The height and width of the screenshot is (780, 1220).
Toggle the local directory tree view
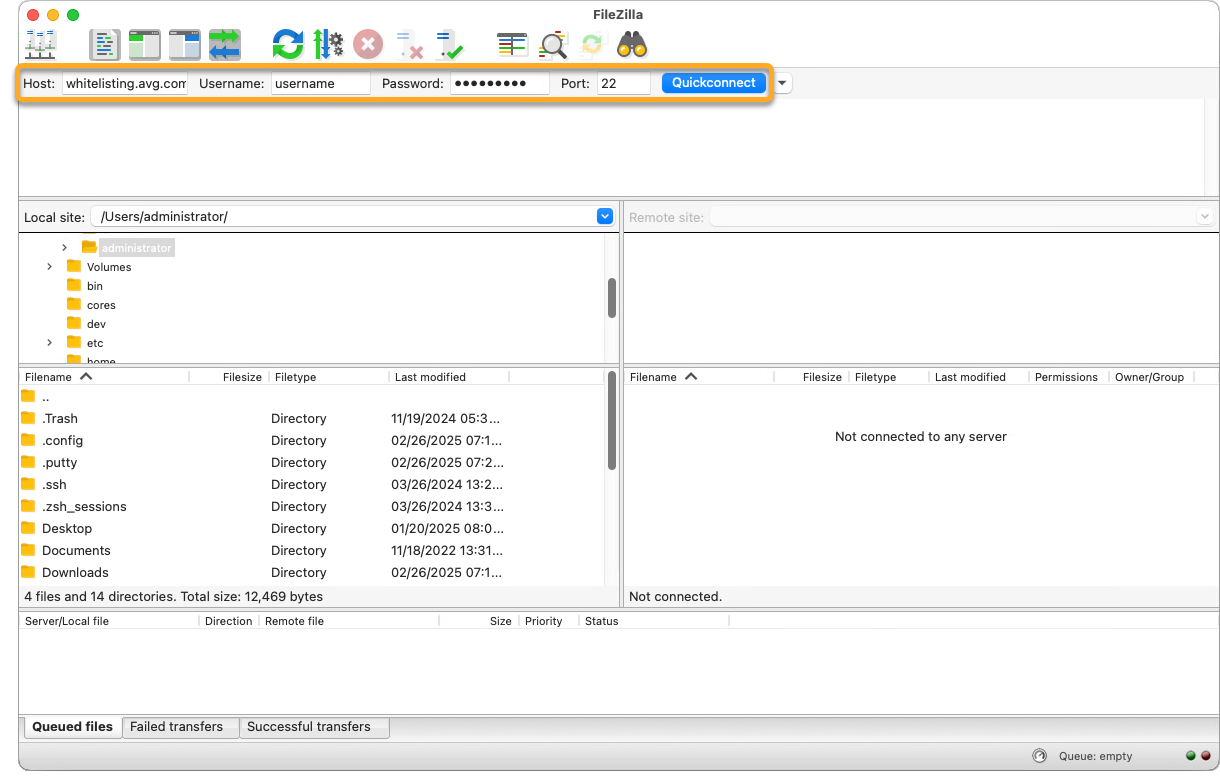tap(145, 44)
